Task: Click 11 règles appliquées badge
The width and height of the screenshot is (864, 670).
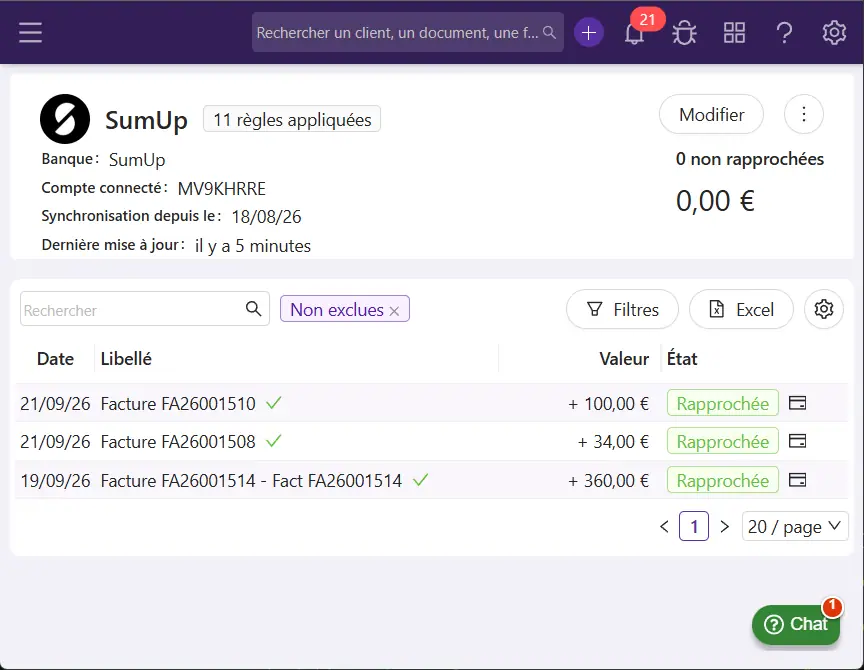Action: pos(292,119)
